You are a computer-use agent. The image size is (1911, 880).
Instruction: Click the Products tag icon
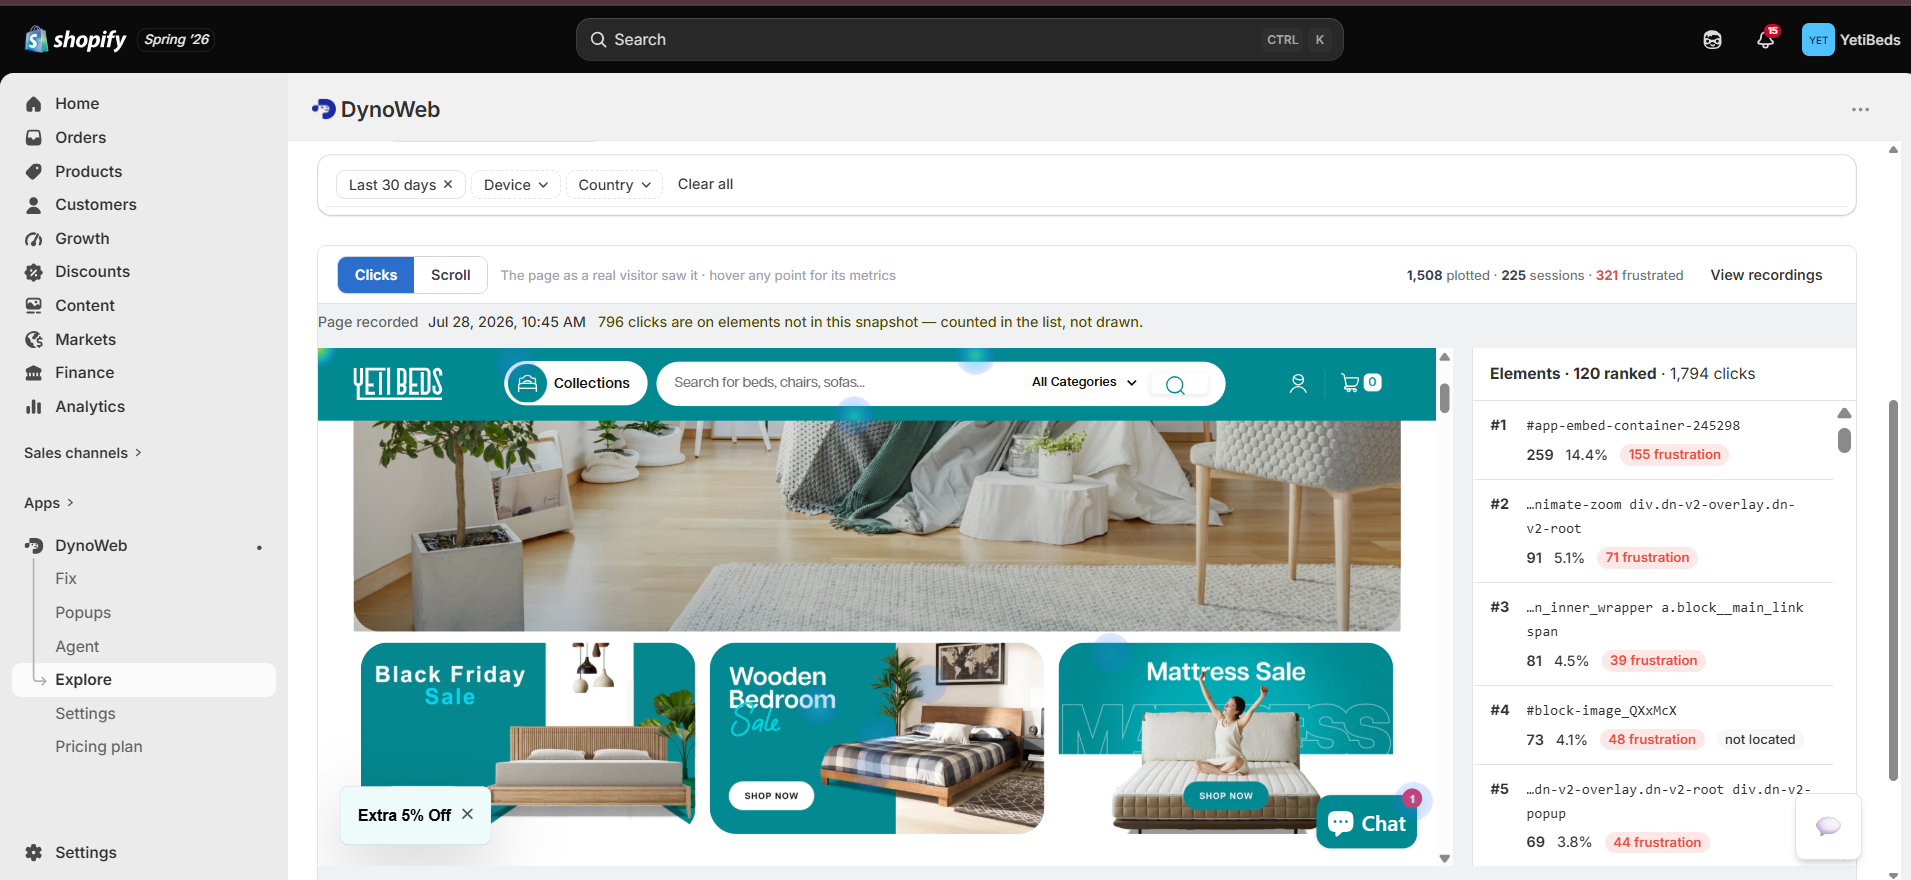34,172
